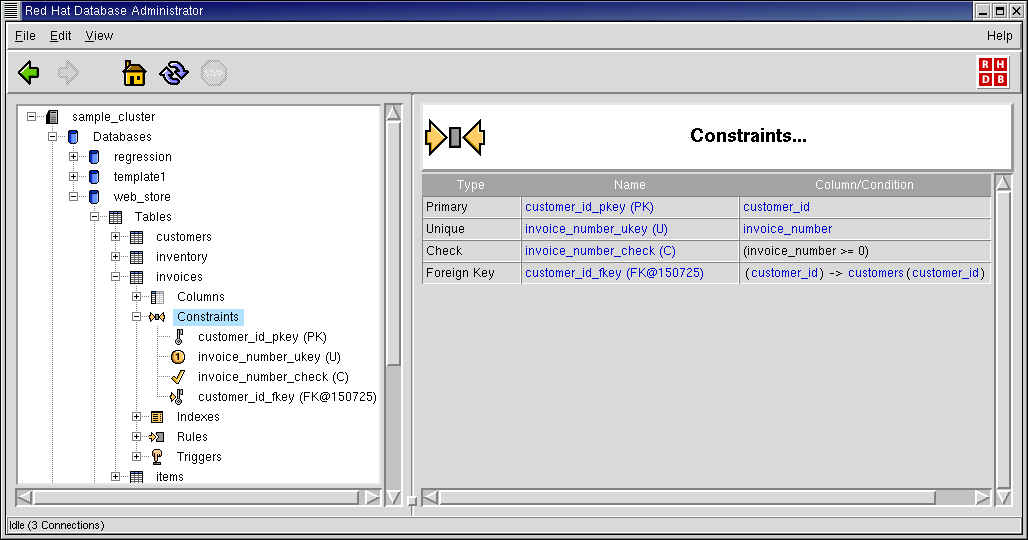Collapse the invoices table node

[115, 277]
